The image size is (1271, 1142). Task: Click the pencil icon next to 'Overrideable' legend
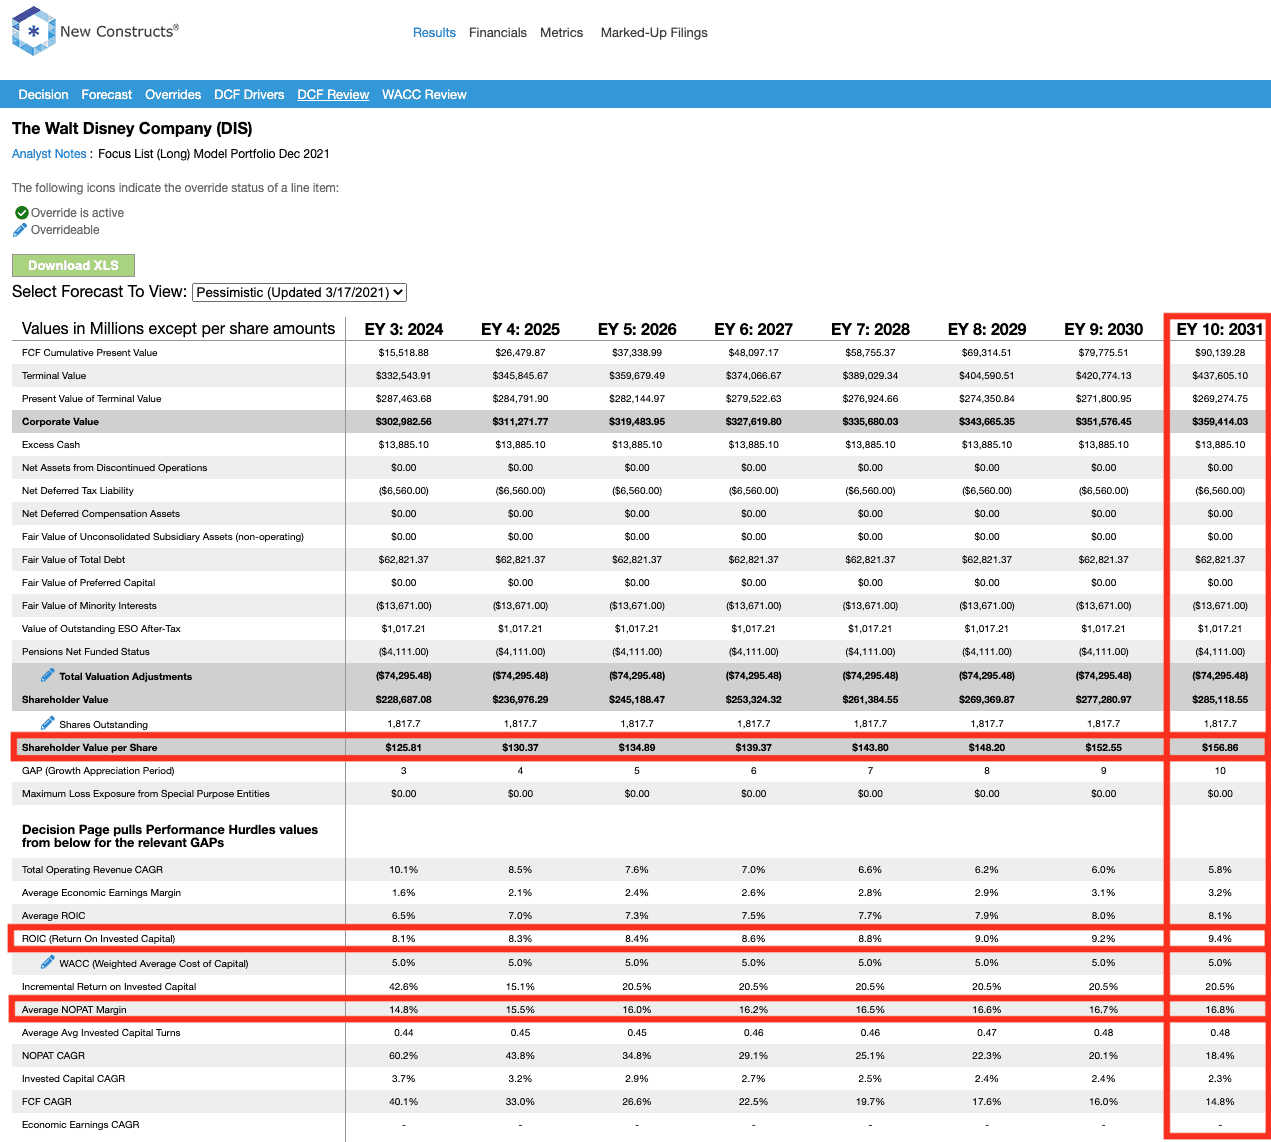click(x=20, y=230)
